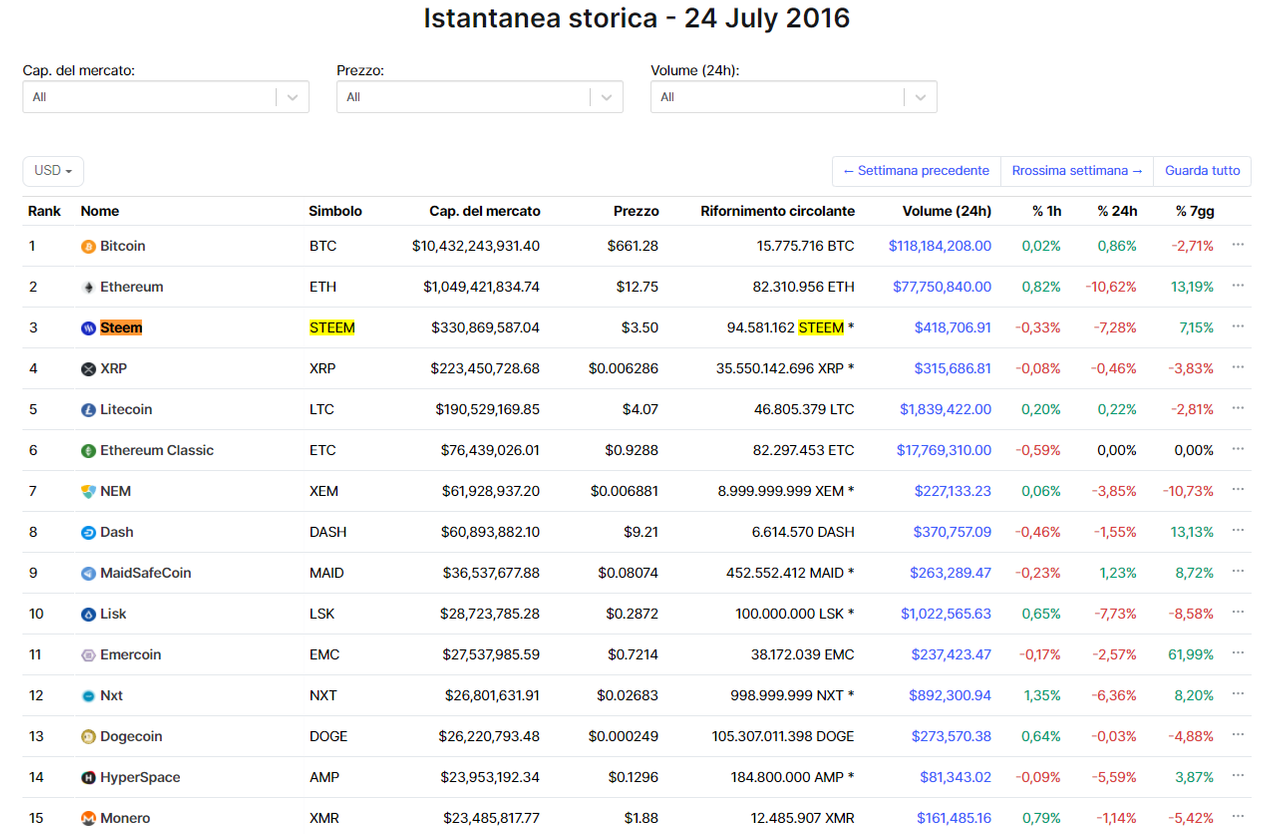Go to Settimana precedente
Image resolution: width=1280 pixels, height=834 pixels.
pos(916,171)
